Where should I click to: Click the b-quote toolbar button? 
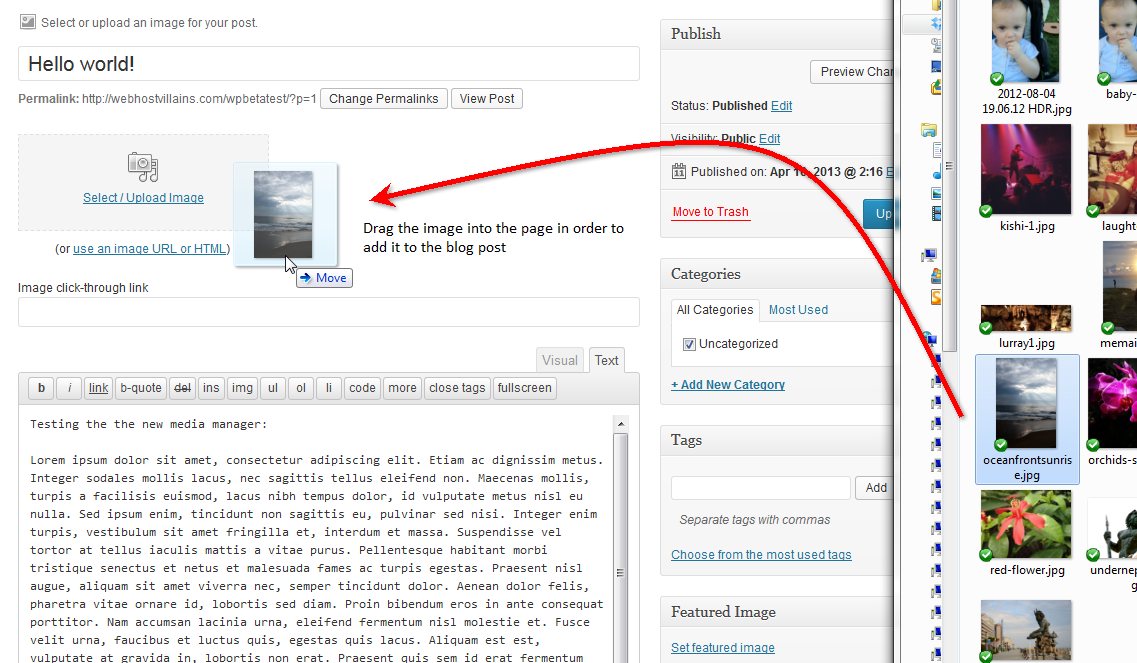pyautogui.click(x=140, y=388)
